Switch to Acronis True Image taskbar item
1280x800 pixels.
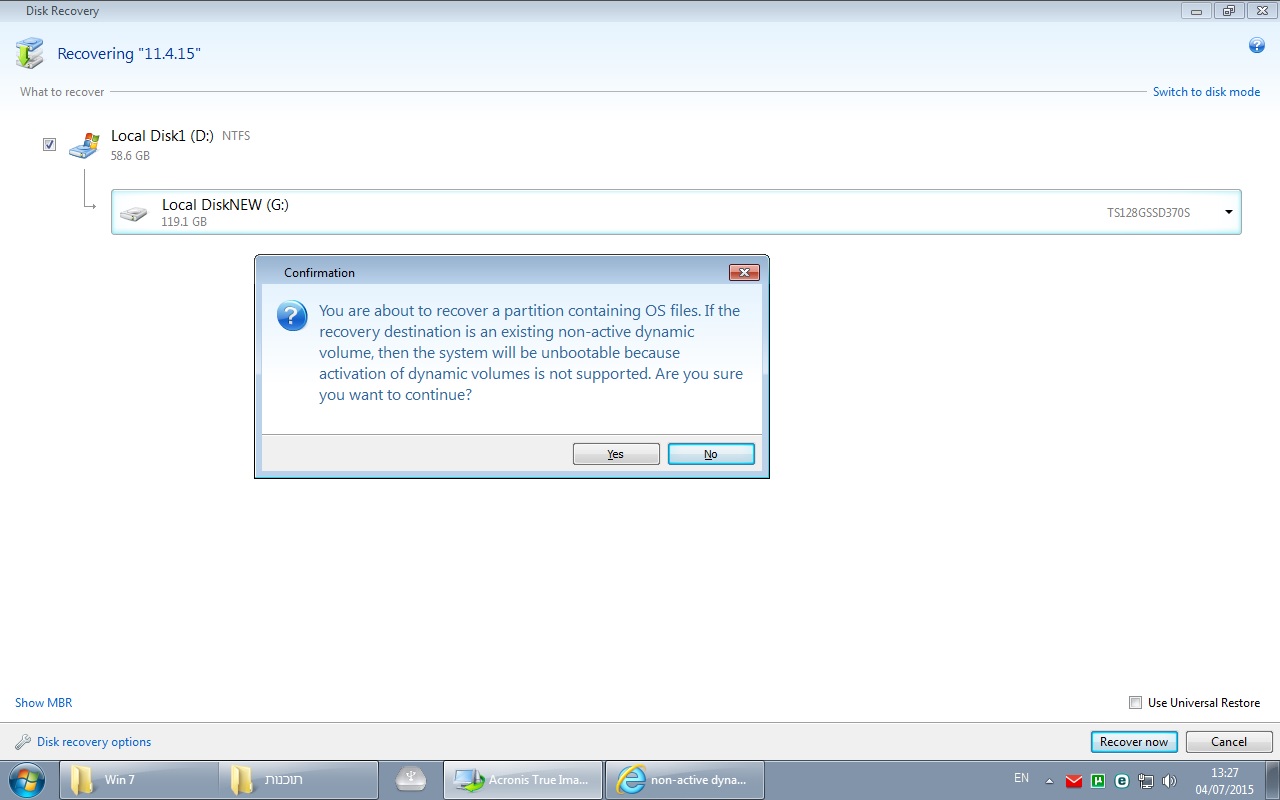pyautogui.click(x=522, y=780)
